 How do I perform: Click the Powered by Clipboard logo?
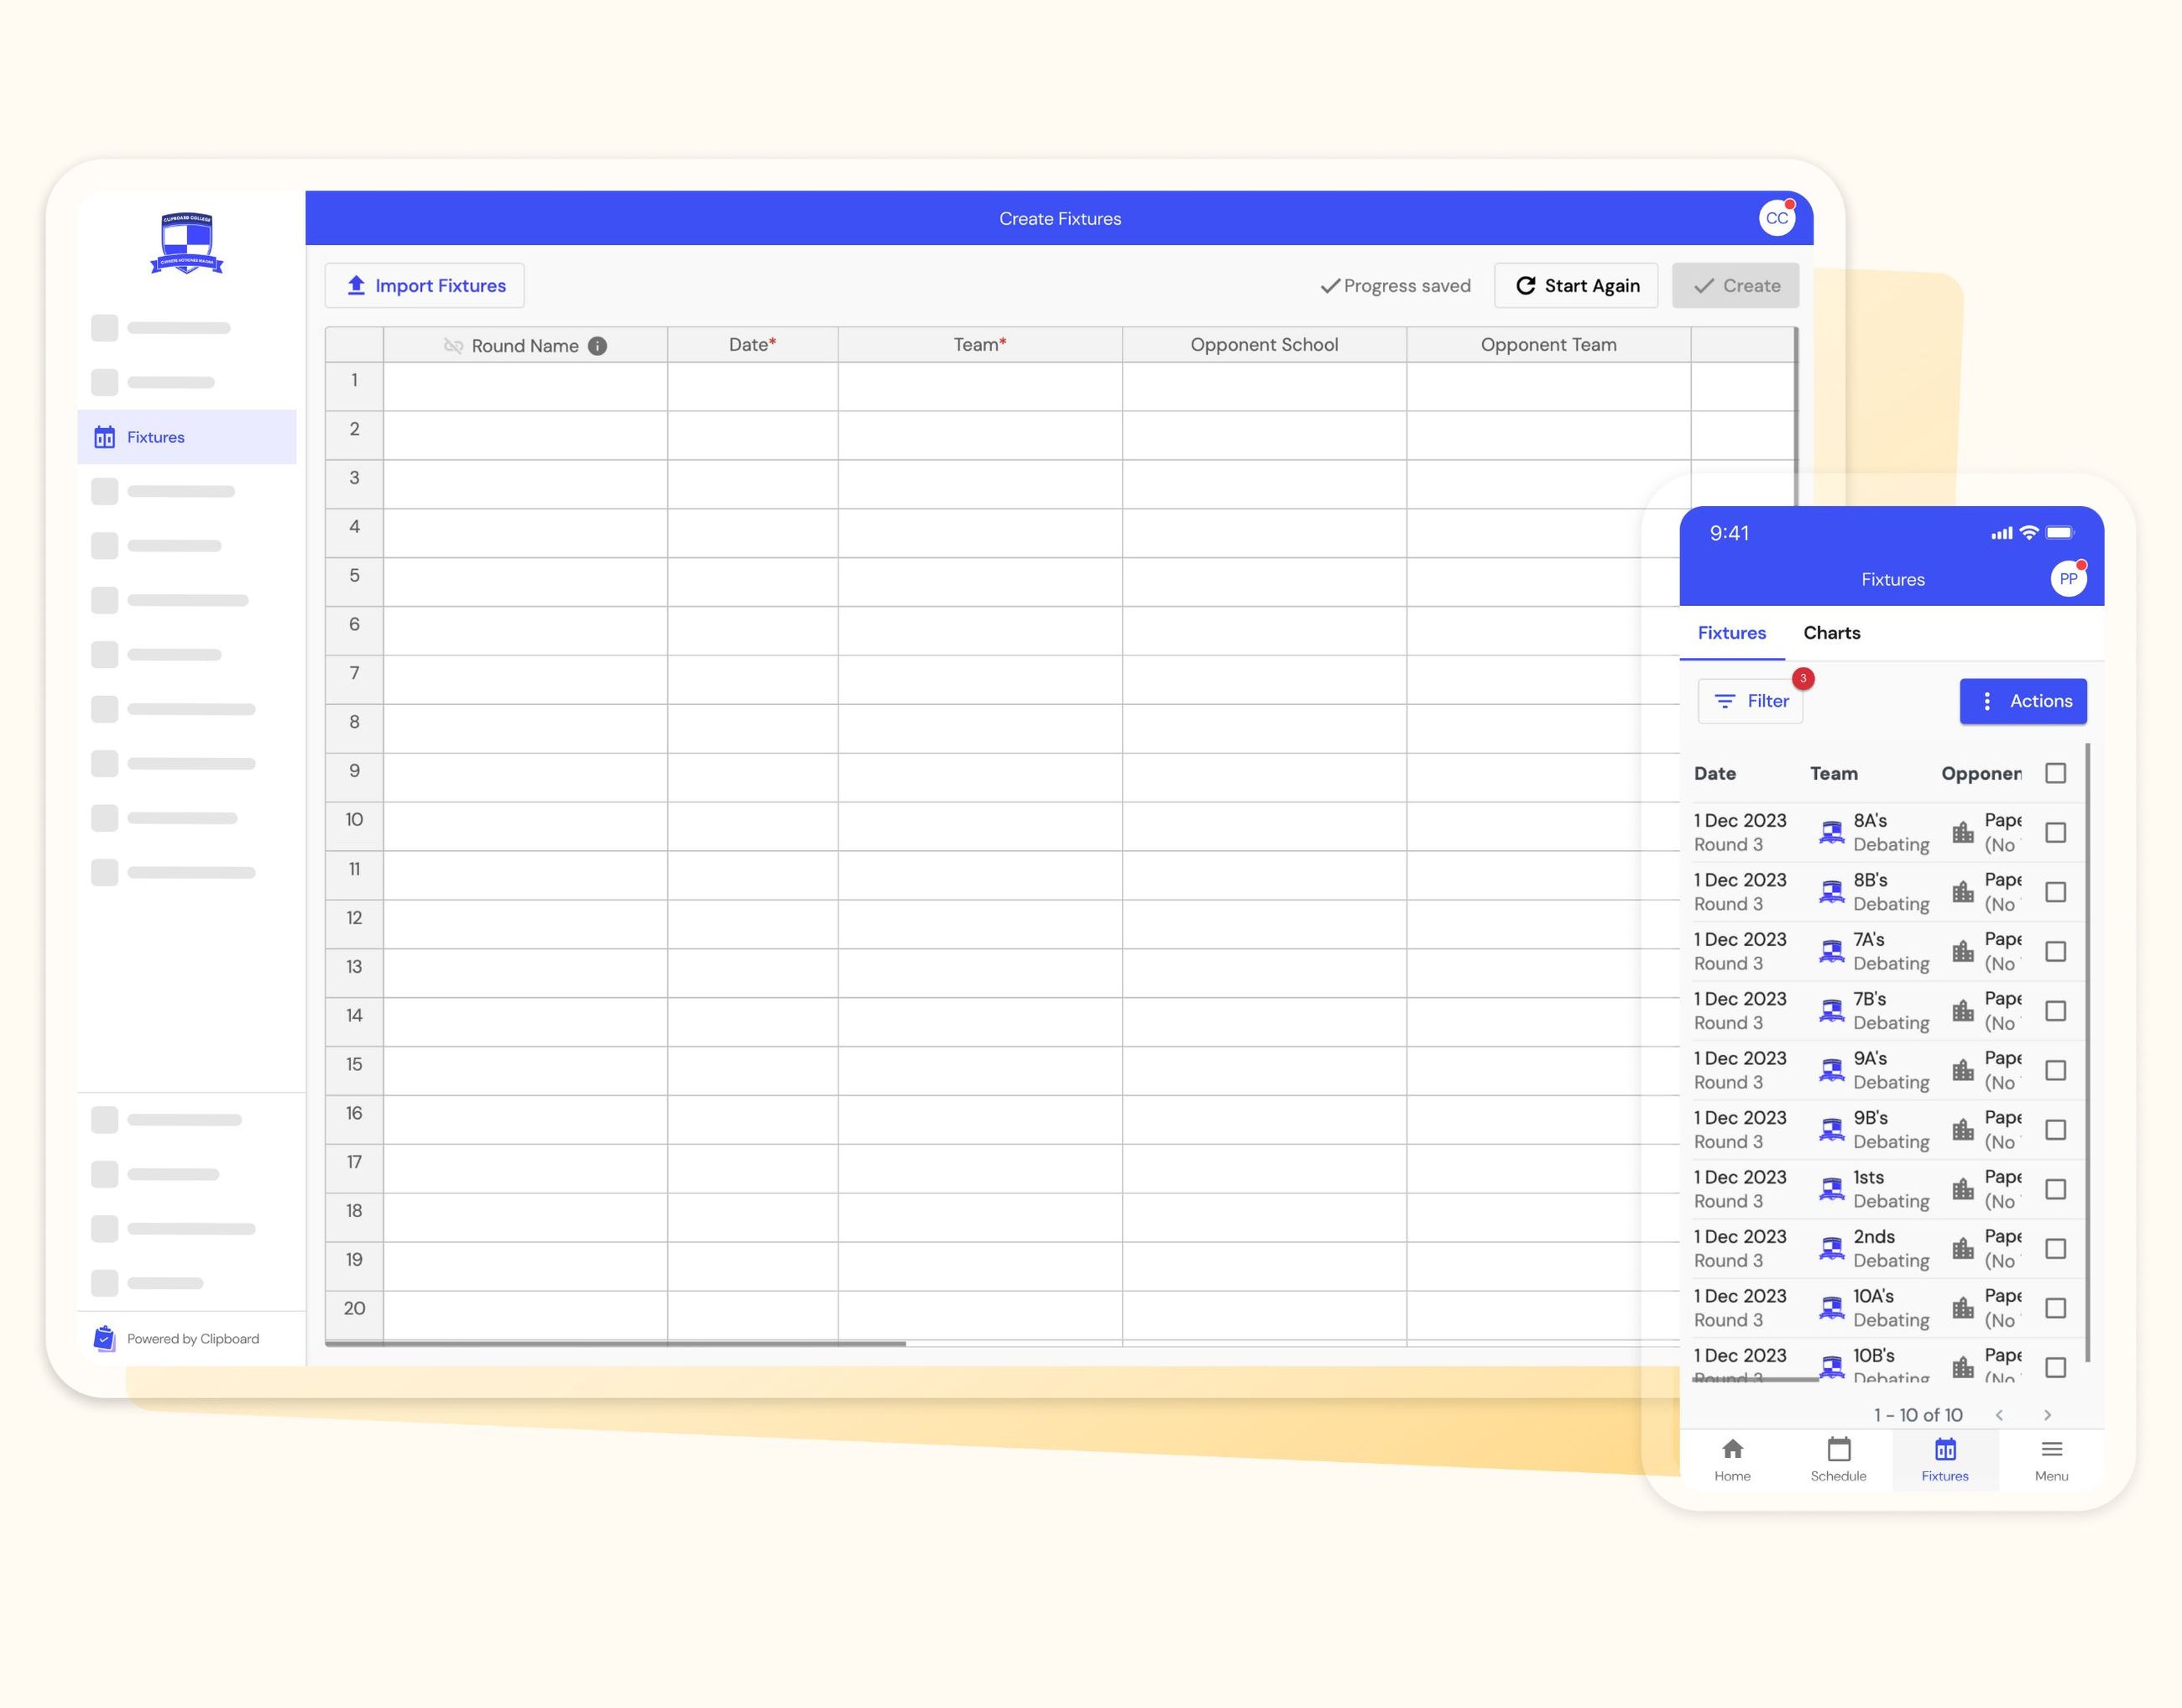point(104,1339)
